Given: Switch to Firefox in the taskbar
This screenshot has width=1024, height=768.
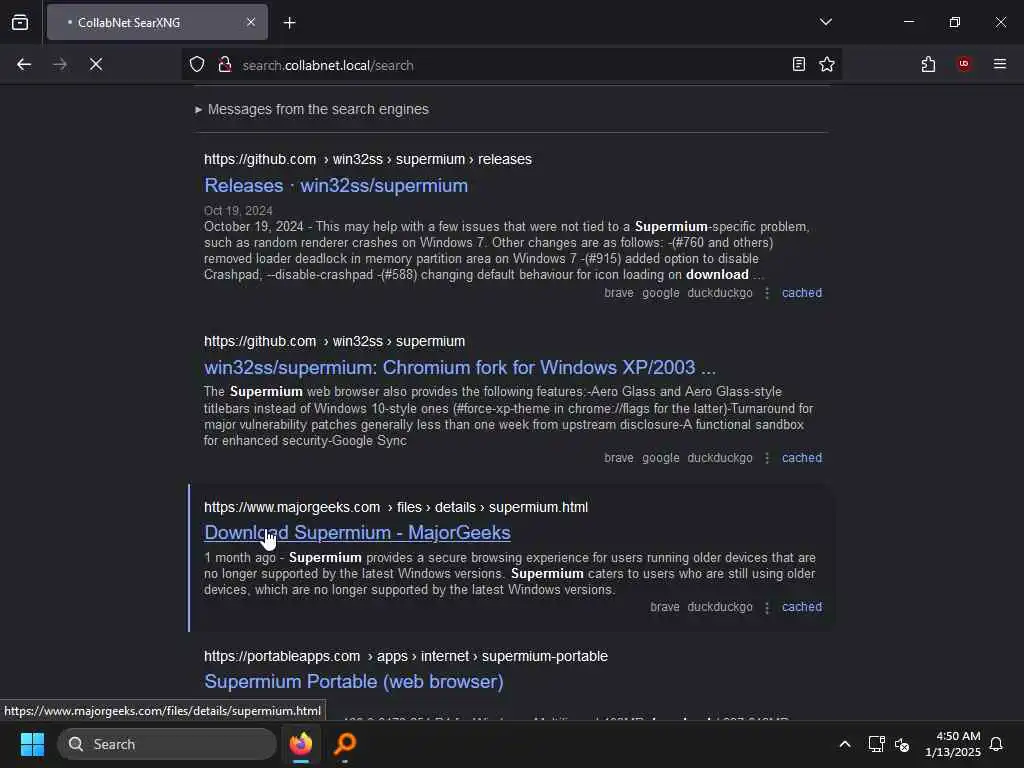Looking at the screenshot, I should (301, 744).
